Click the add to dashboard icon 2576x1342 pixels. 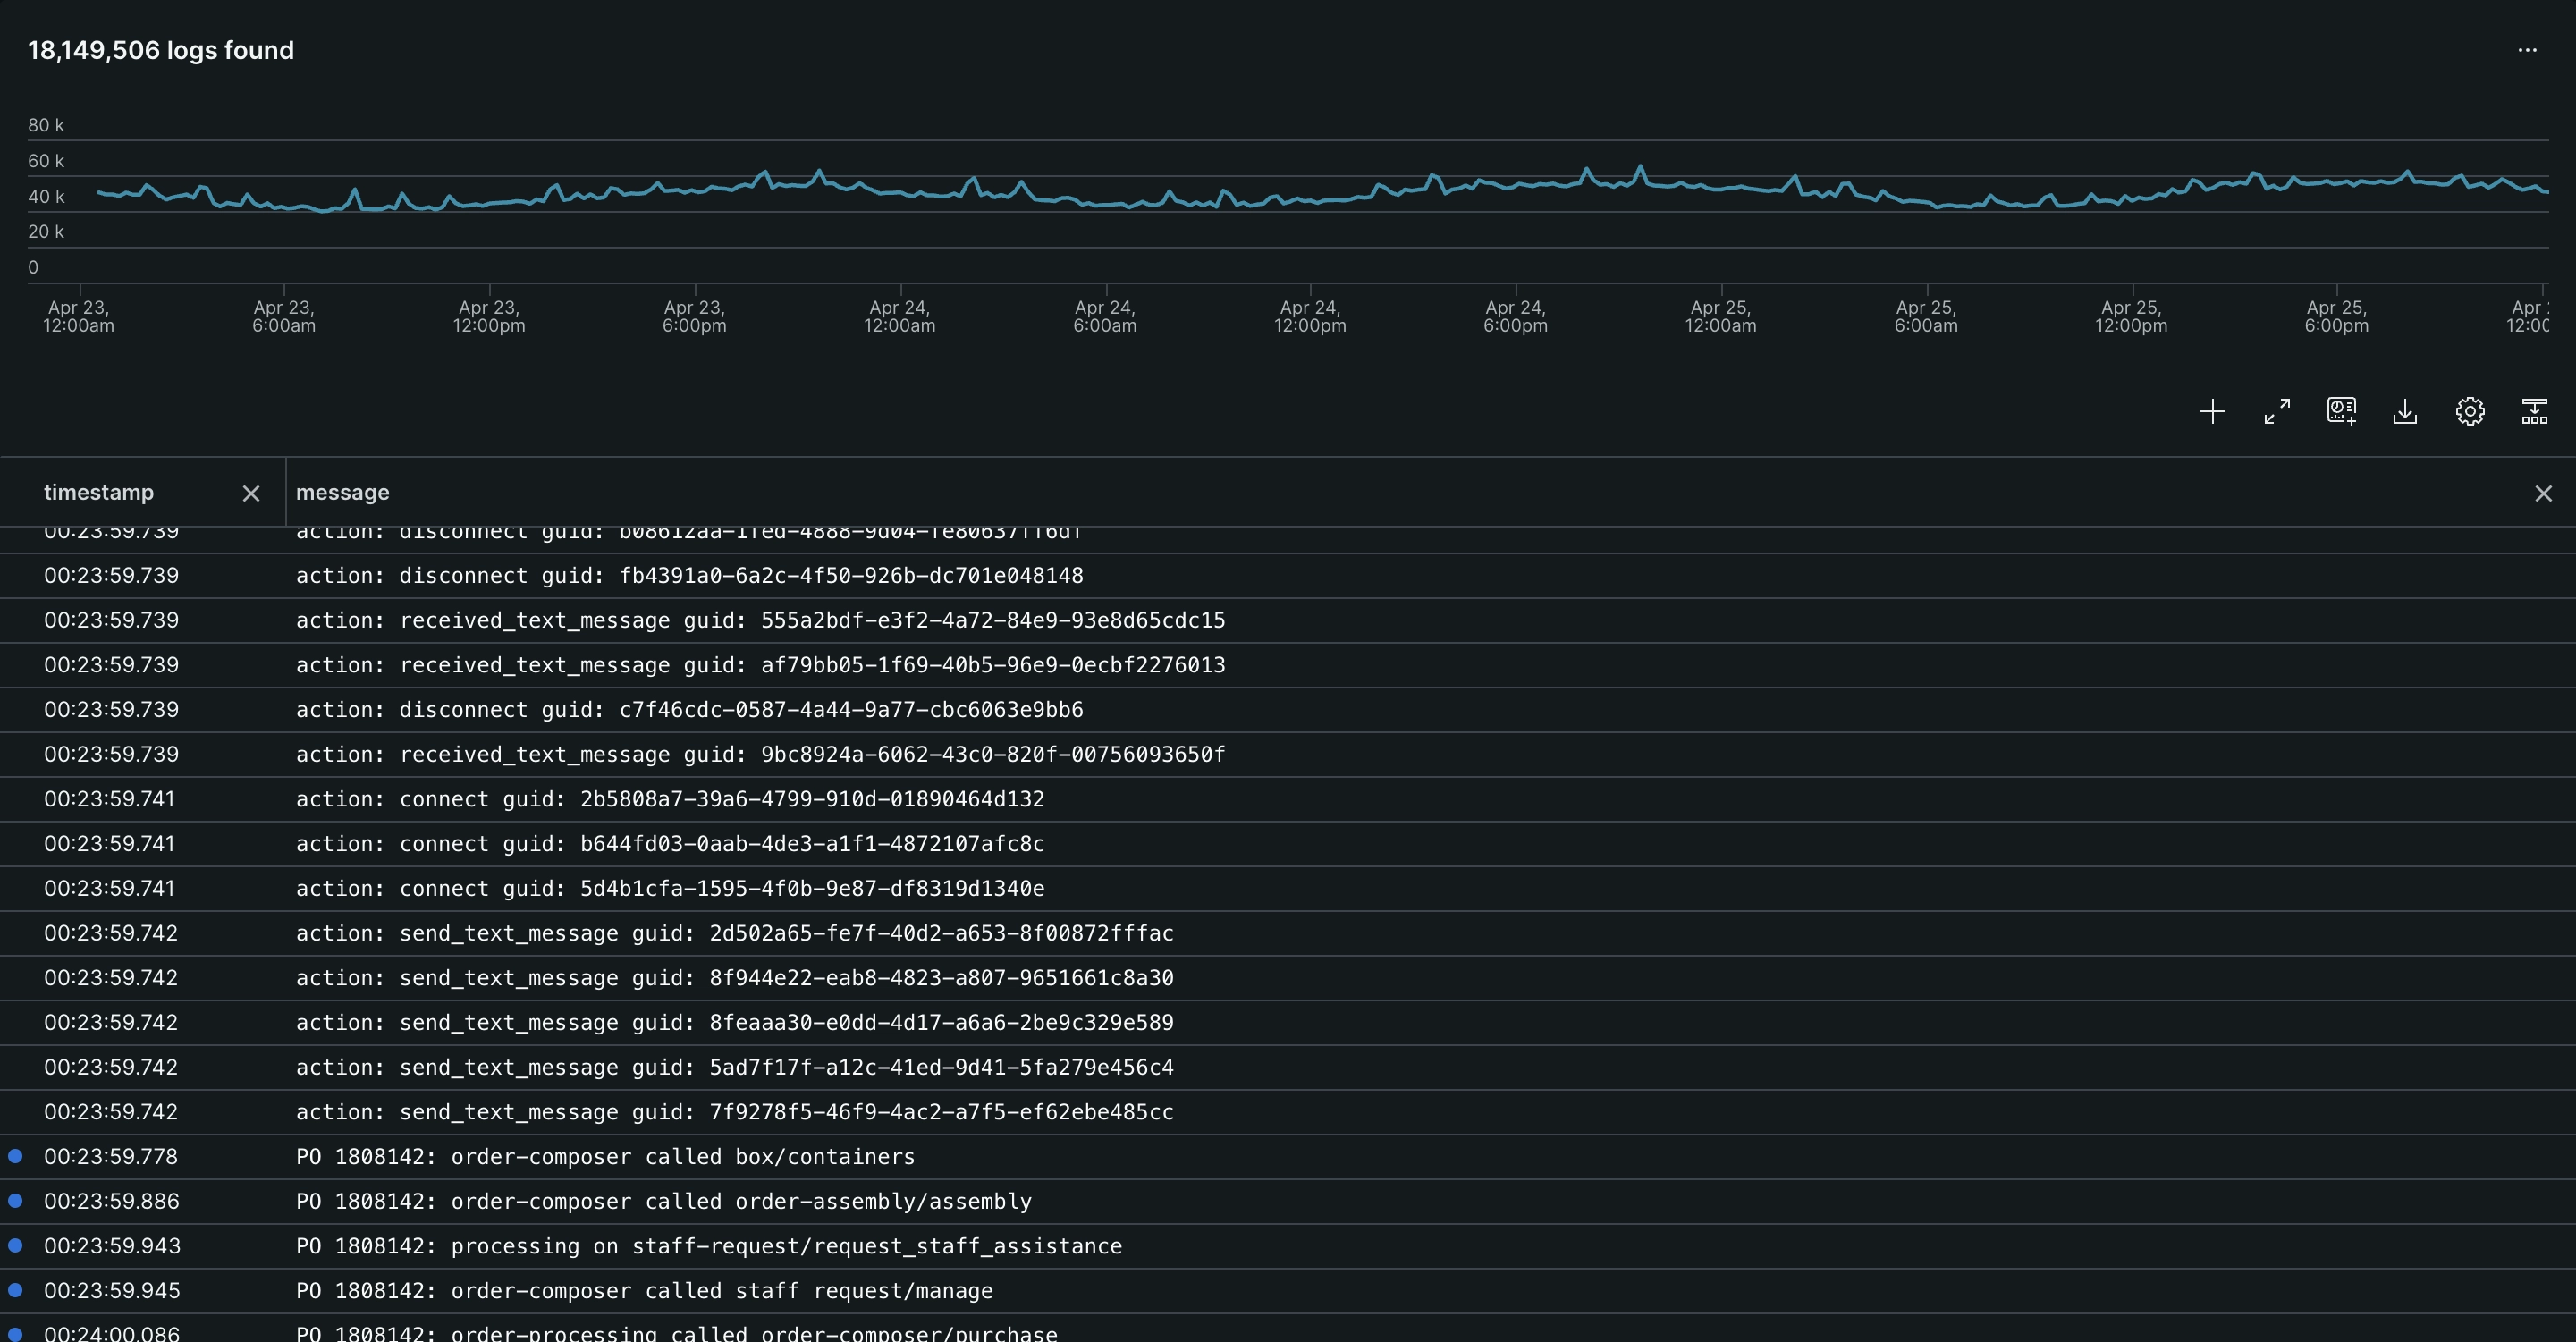tap(2341, 412)
